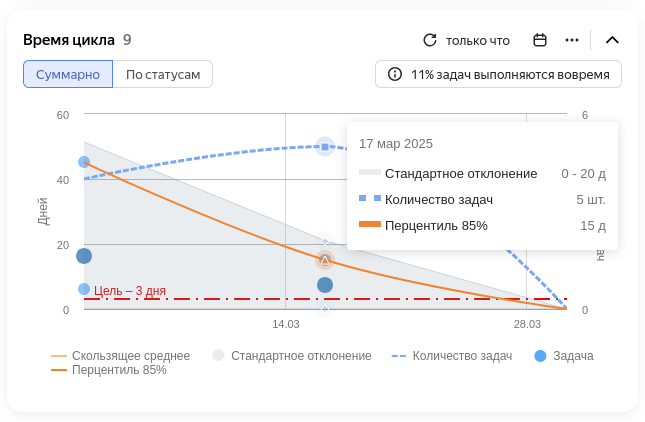Viewport: 645px width, 422px height.
Task: Collapse the Время цикла widget with chevron
Action: click(x=612, y=40)
